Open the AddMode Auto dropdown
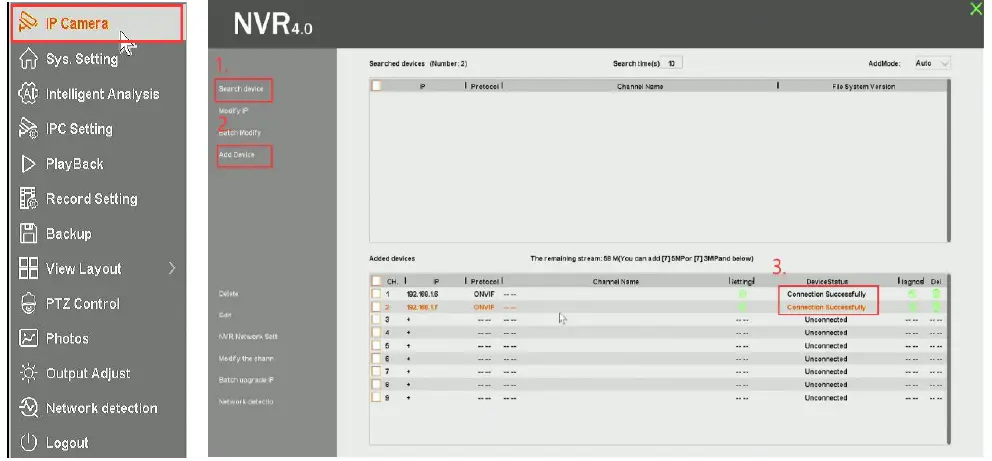The width and height of the screenshot is (992, 461). coord(933,63)
